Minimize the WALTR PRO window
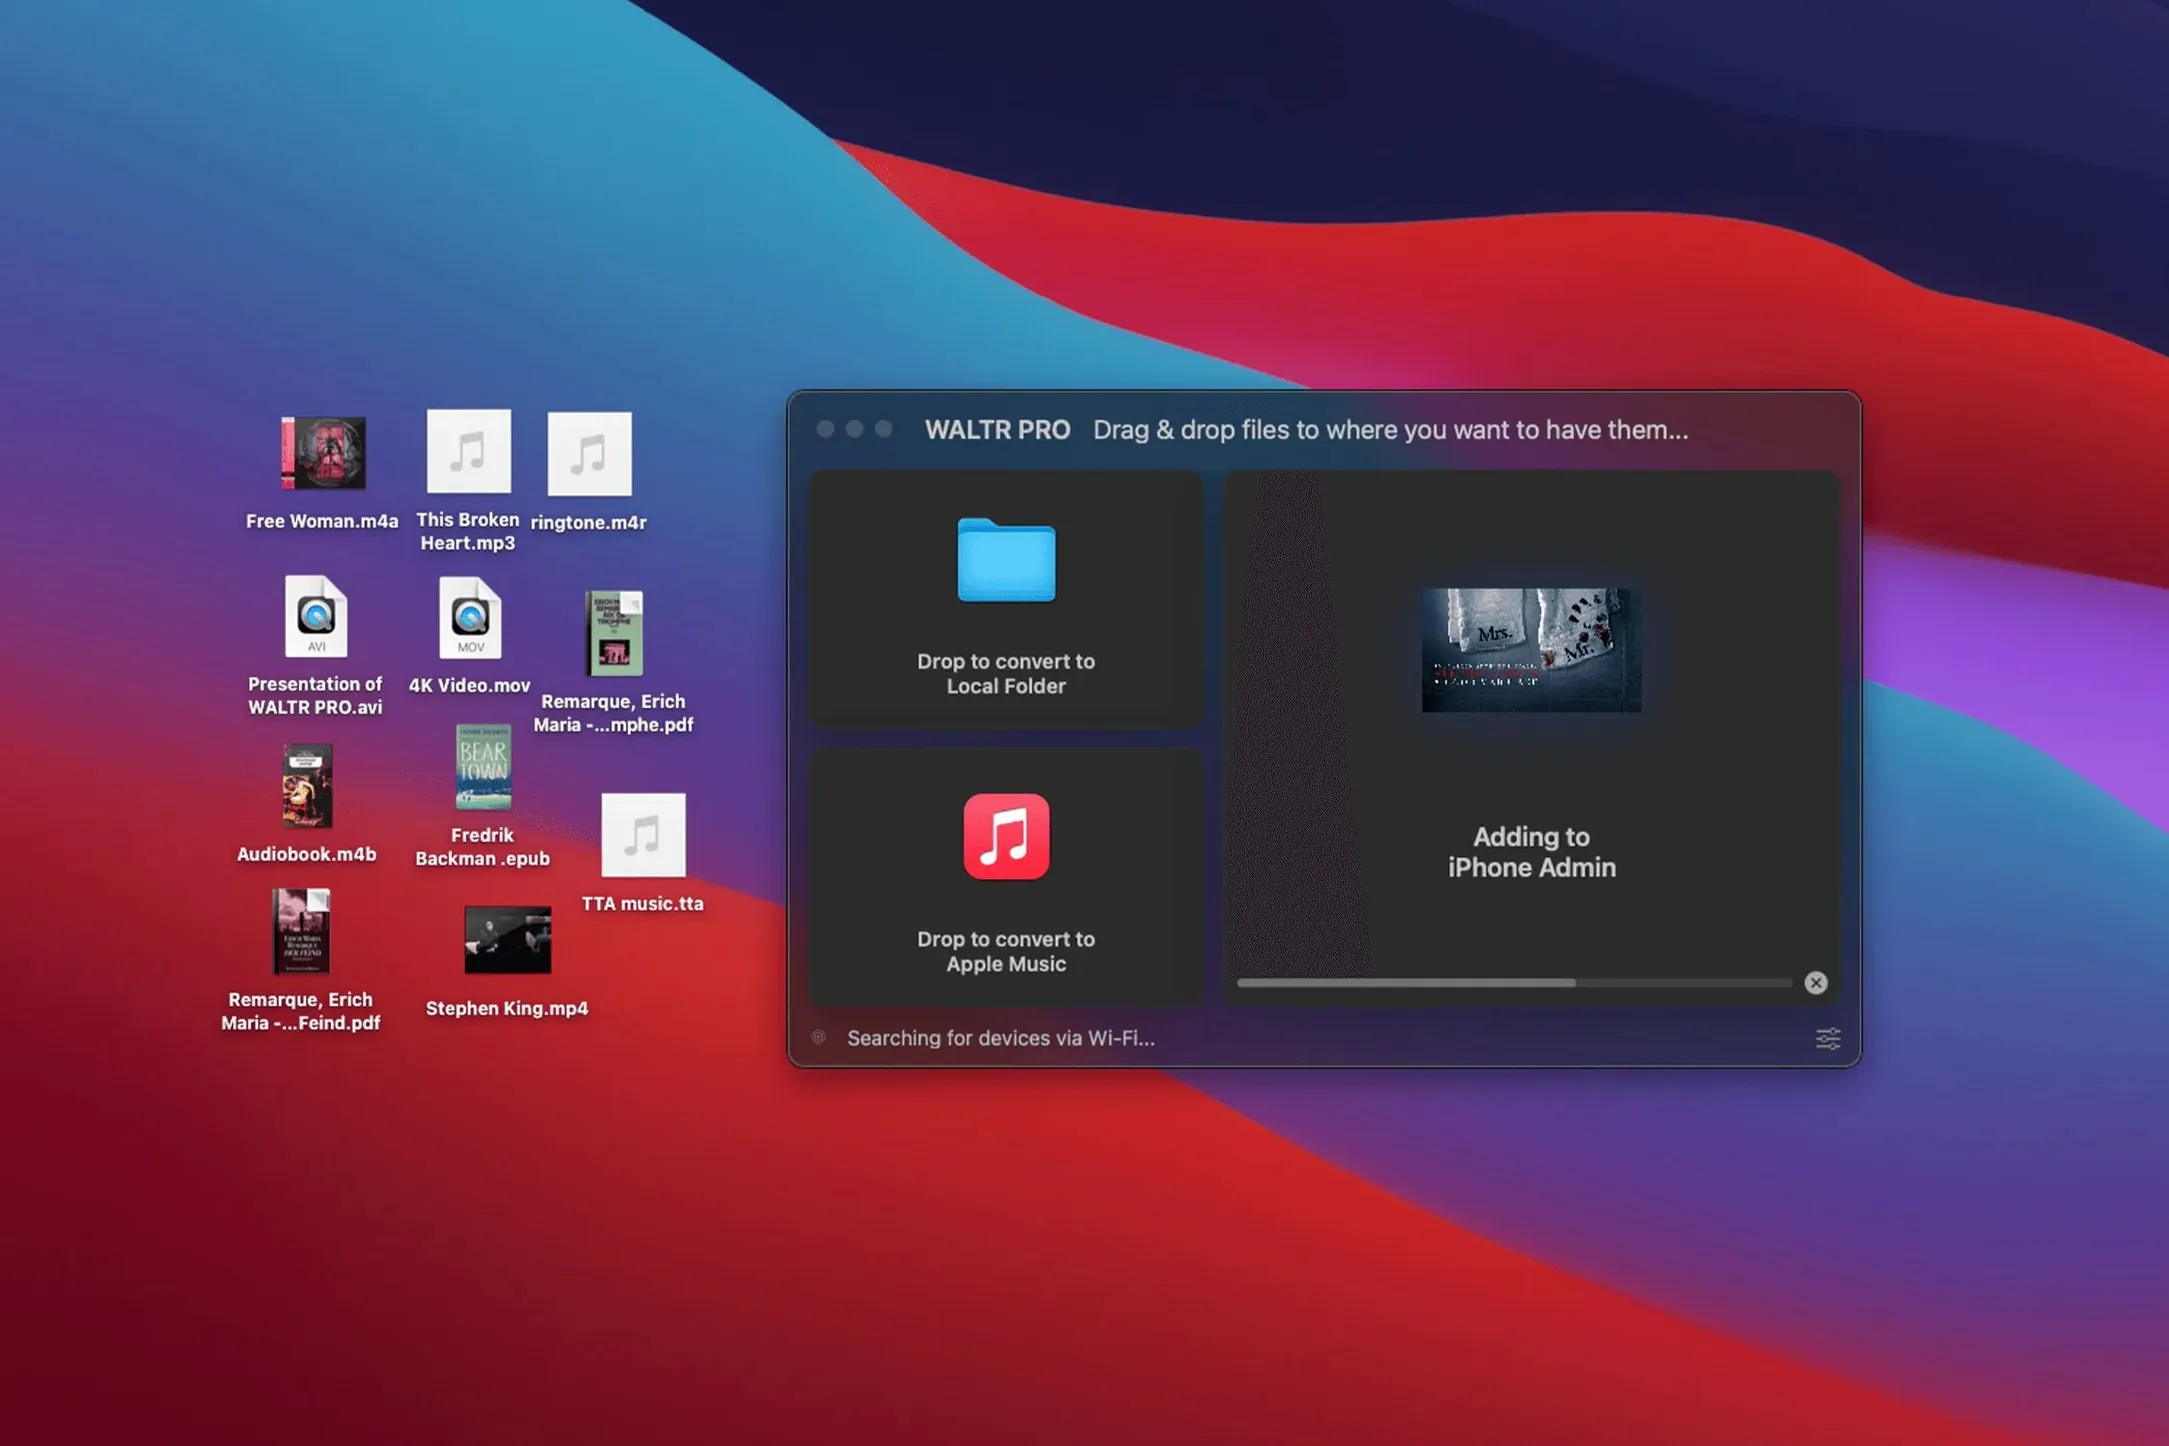This screenshot has height=1446, width=2169. [854, 429]
